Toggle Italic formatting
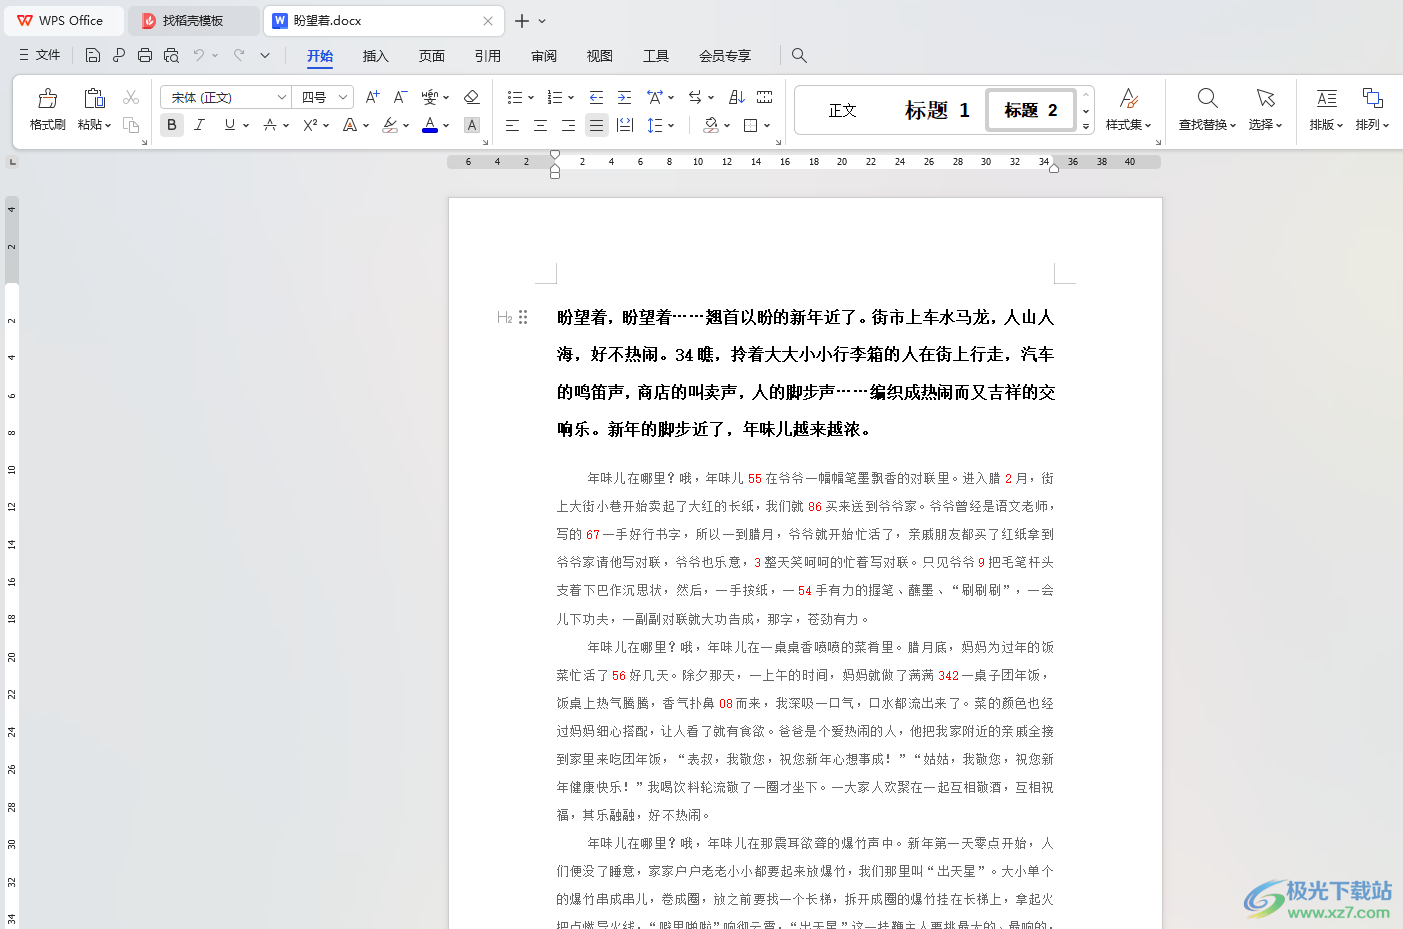1403x929 pixels. 200,125
